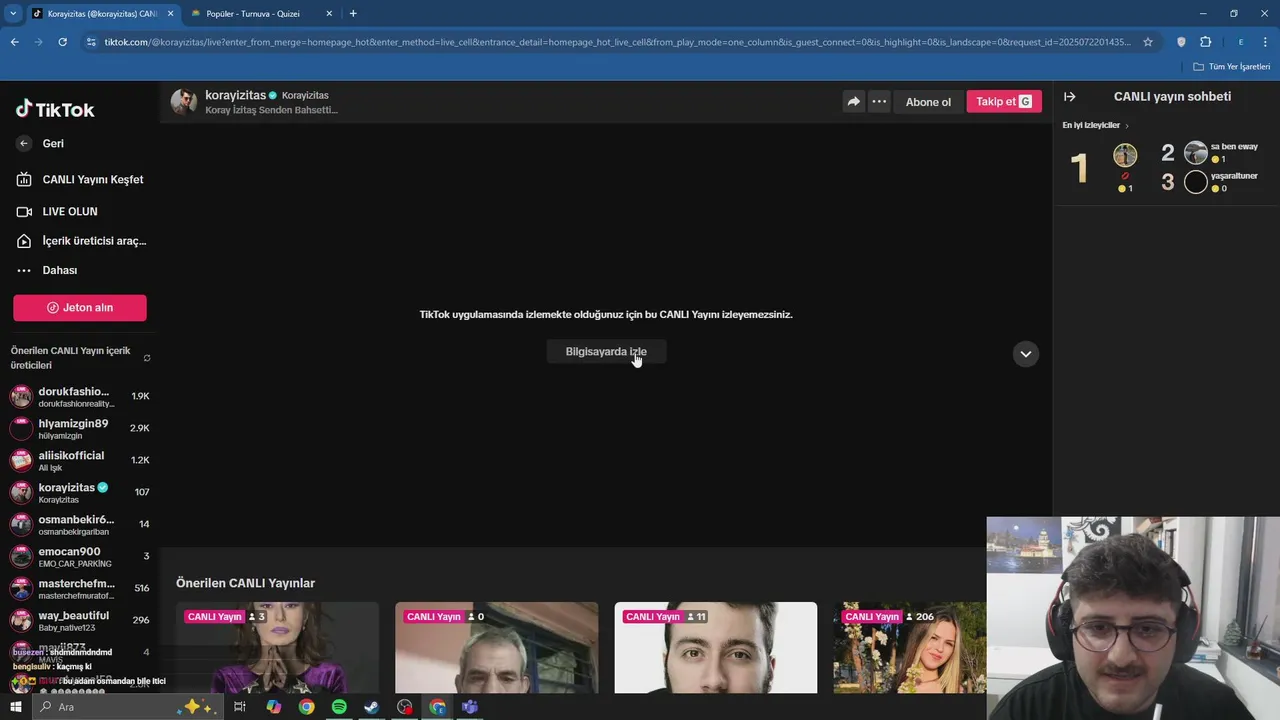
Task: Open Spotify from taskbar
Action: click(339, 707)
